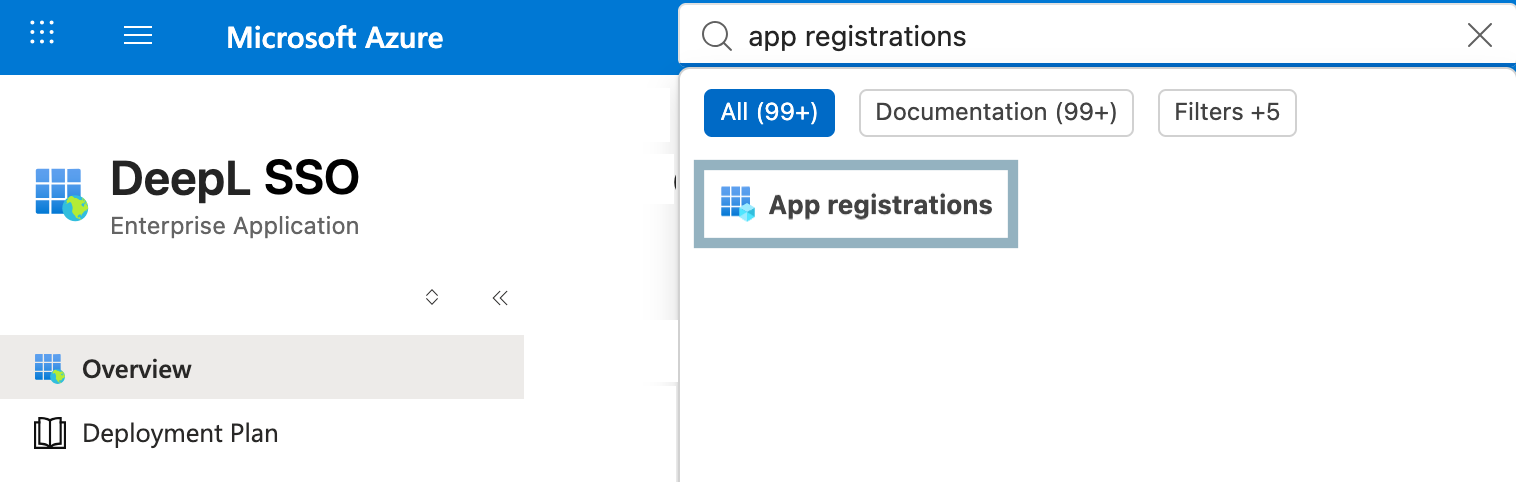Click the DeepL SSO title
Screen dimensions: 1516x482
point(235,180)
